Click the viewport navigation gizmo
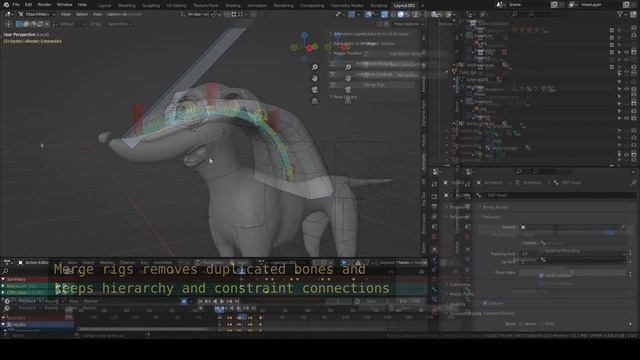Screen dimensions: 640x360 click(304, 47)
